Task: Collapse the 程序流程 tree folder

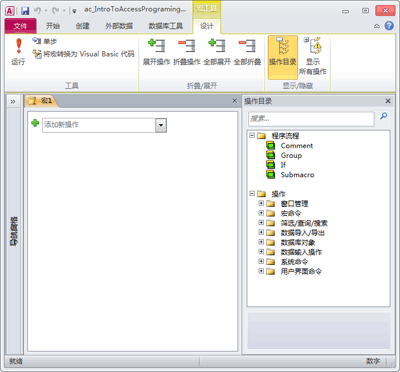Action: pyautogui.click(x=252, y=135)
